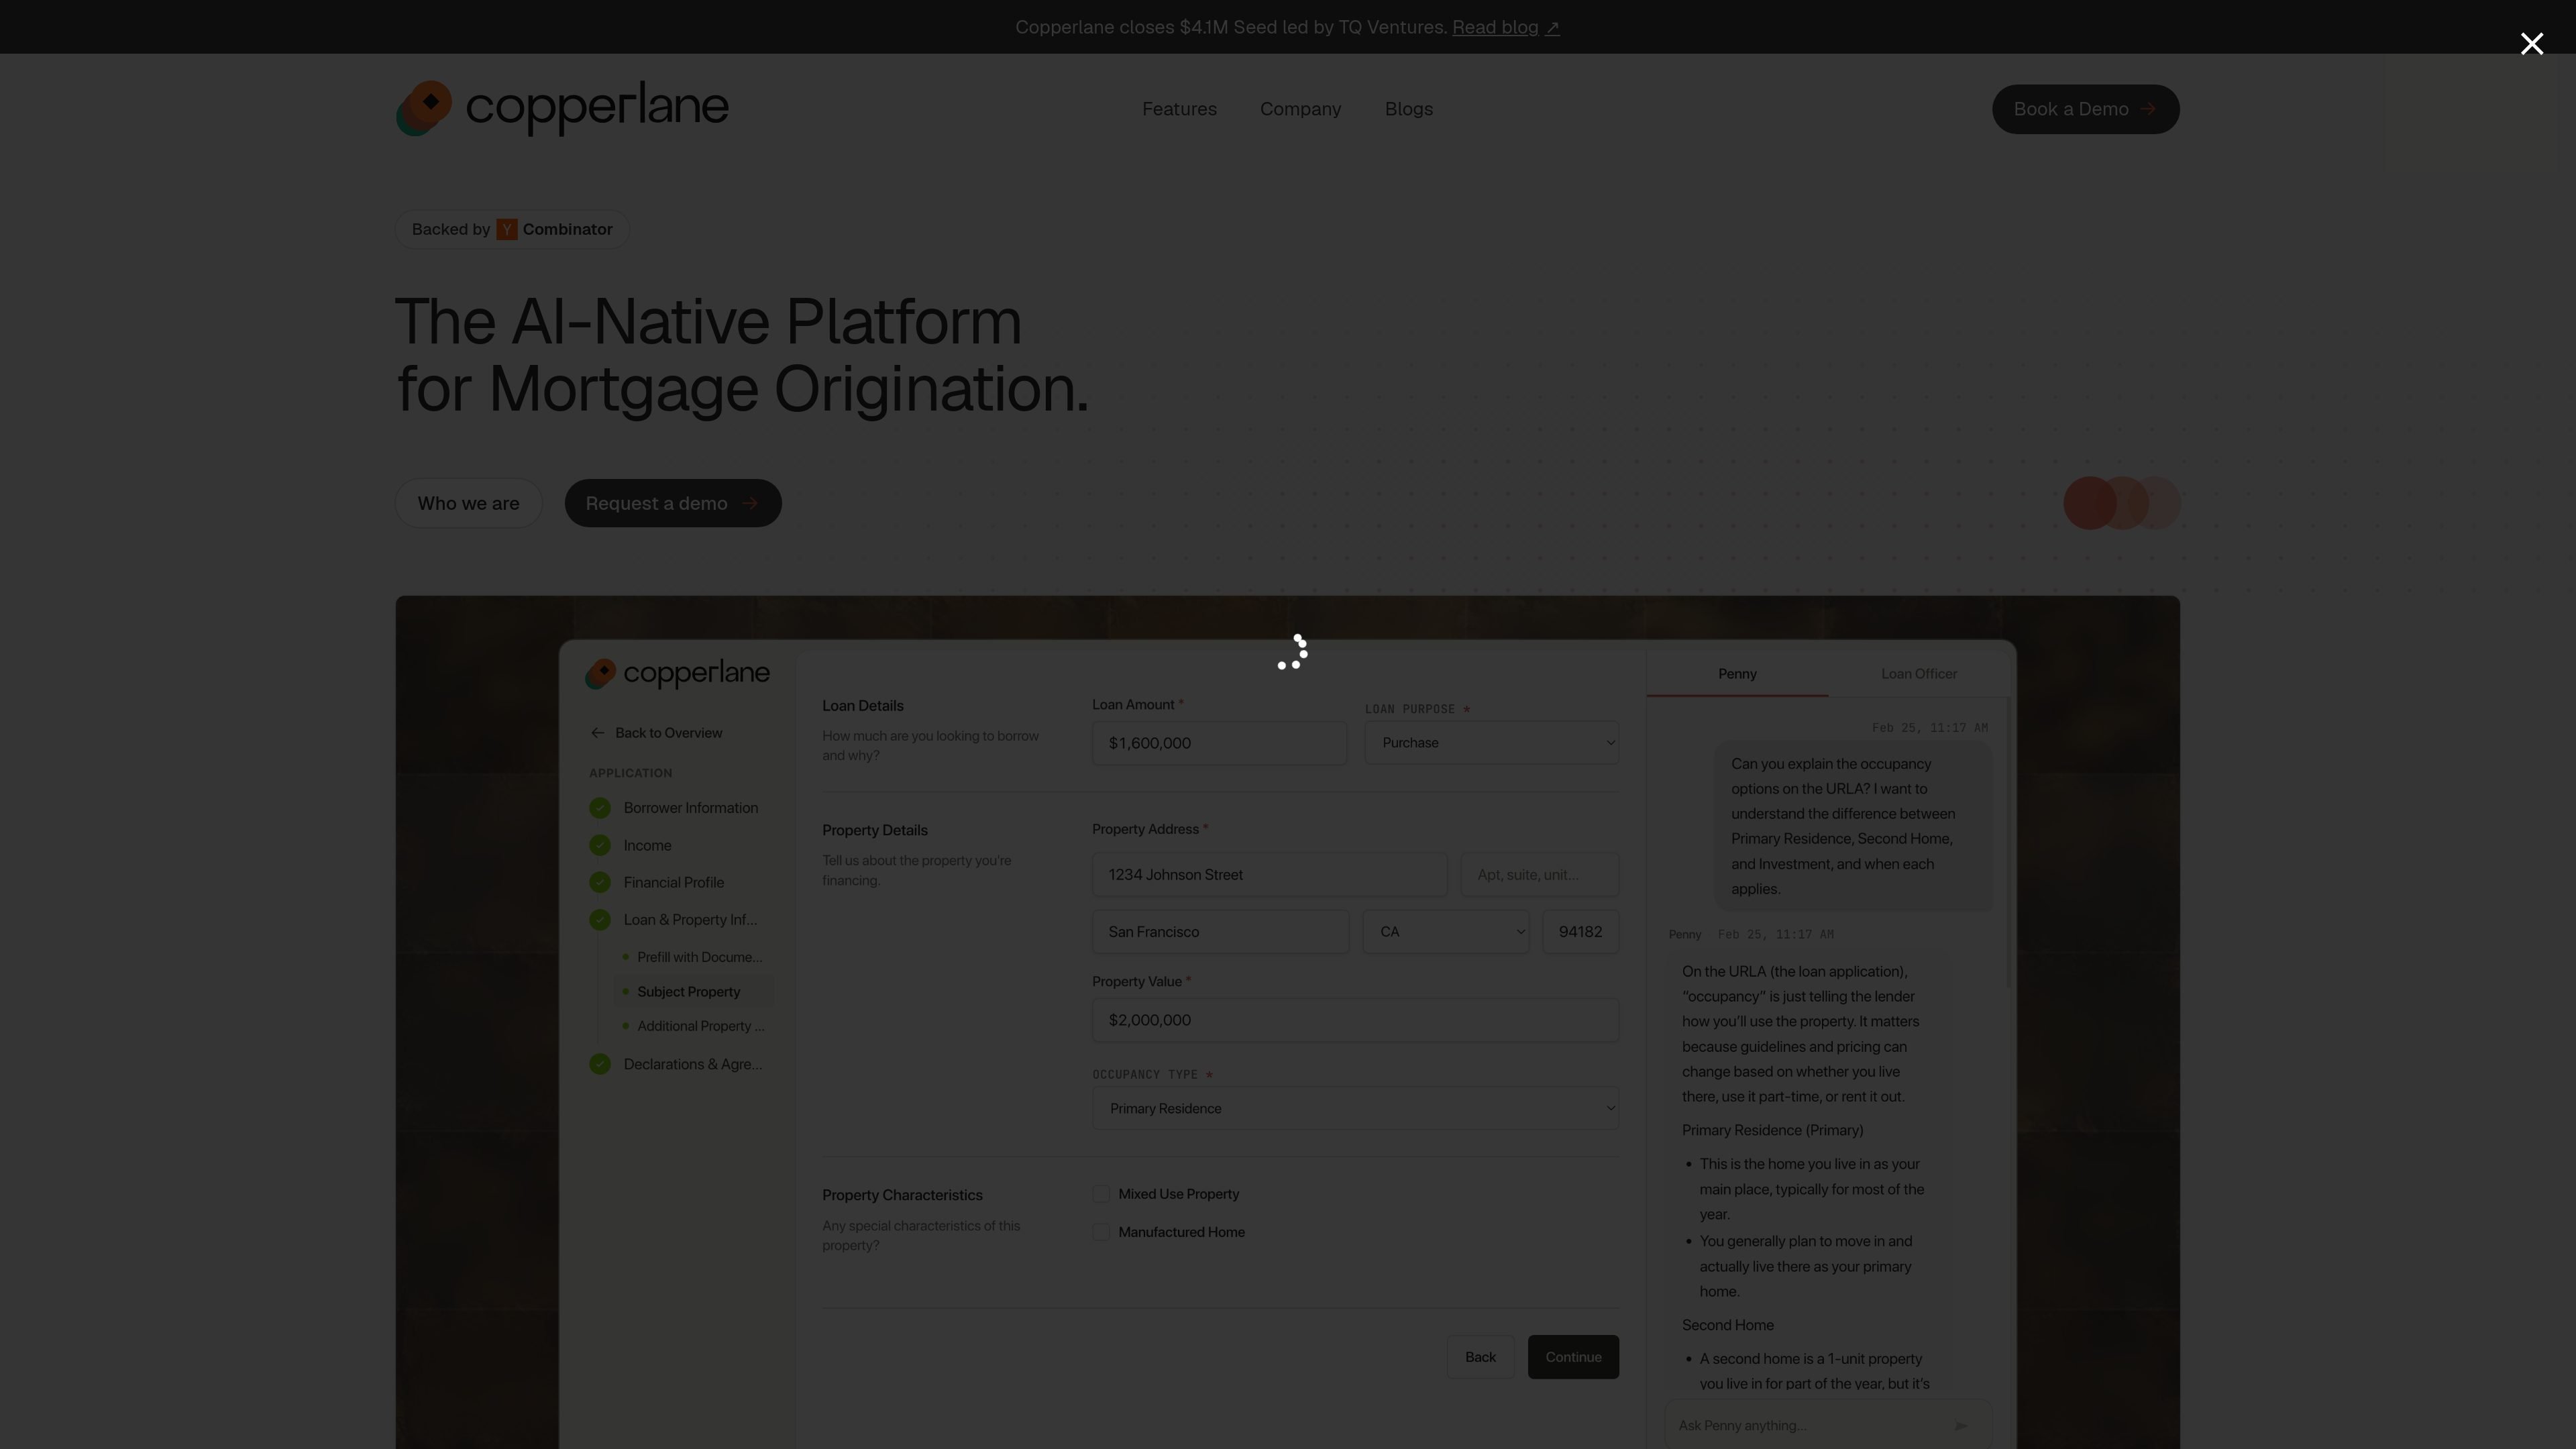
Task: Click the green check next to Financial Profile
Action: 600,883
